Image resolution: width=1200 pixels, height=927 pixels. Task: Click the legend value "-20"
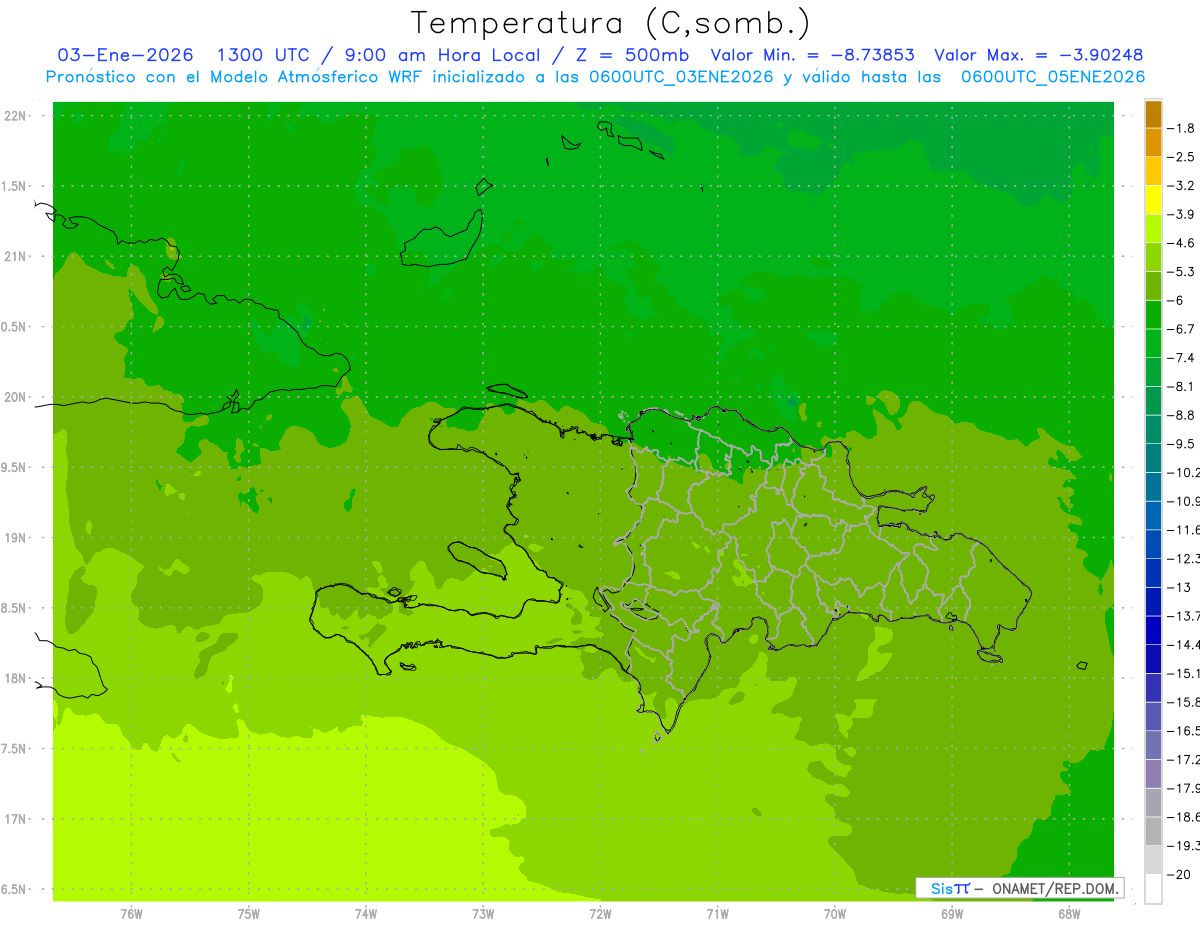click(1178, 875)
